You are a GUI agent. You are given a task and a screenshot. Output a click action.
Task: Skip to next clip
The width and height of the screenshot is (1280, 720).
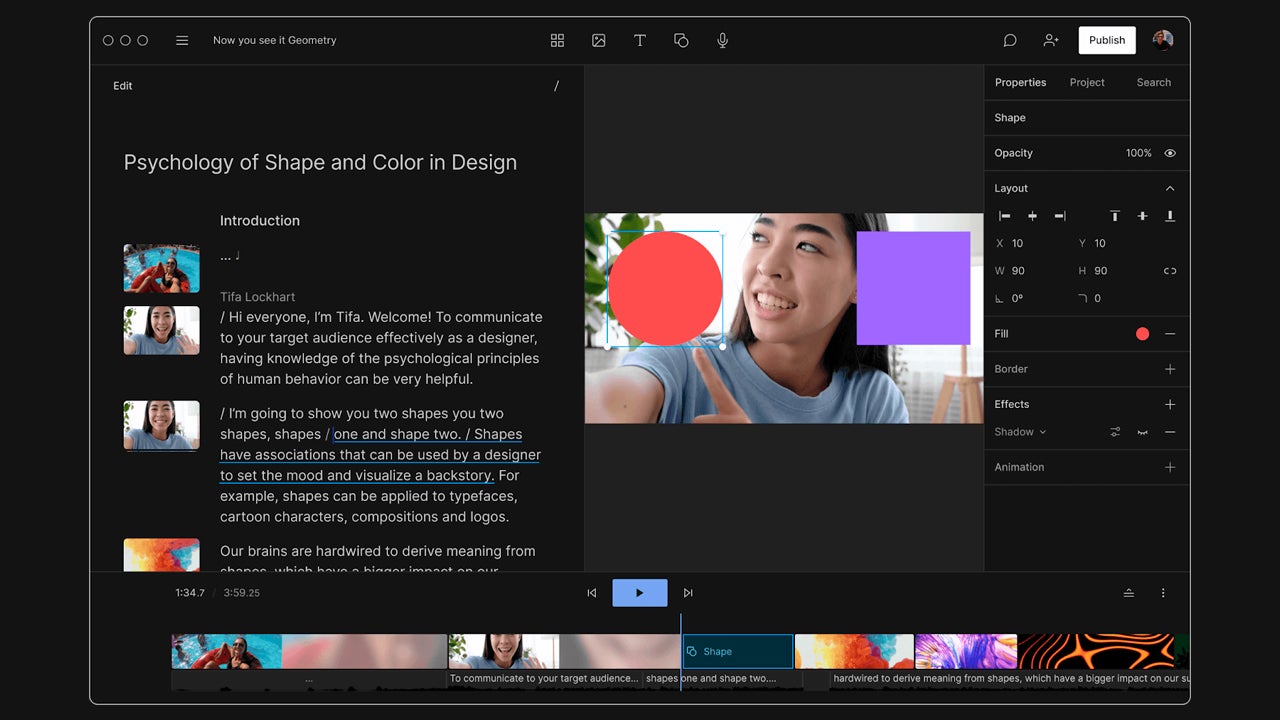pyautogui.click(x=688, y=593)
